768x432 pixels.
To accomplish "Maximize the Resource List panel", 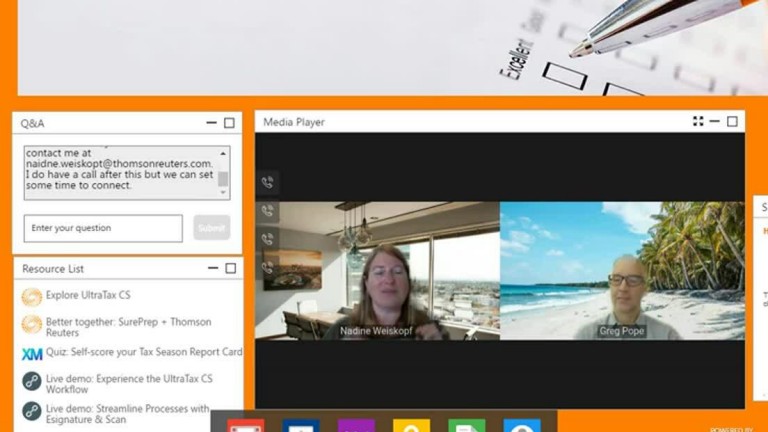I will tap(230, 269).
